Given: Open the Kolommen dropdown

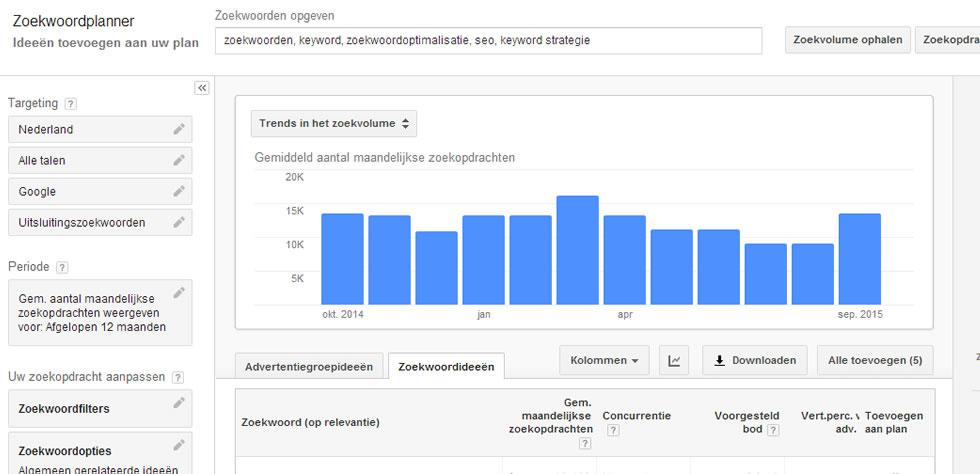Looking at the screenshot, I should pos(604,360).
